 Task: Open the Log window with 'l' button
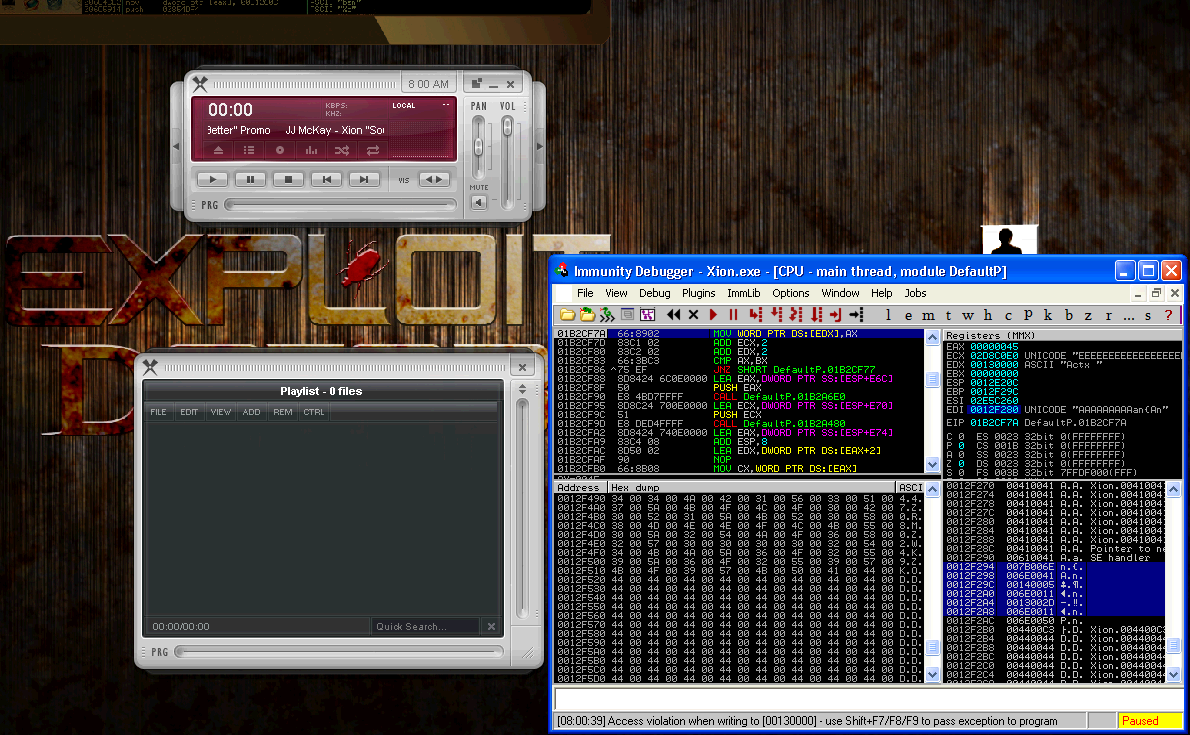point(888,315)
